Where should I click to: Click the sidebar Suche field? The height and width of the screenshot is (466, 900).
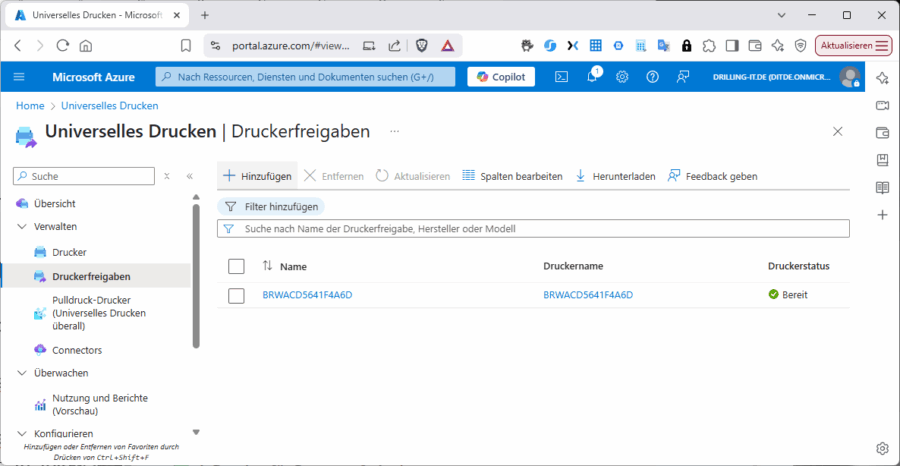click(x=84, y=176)
